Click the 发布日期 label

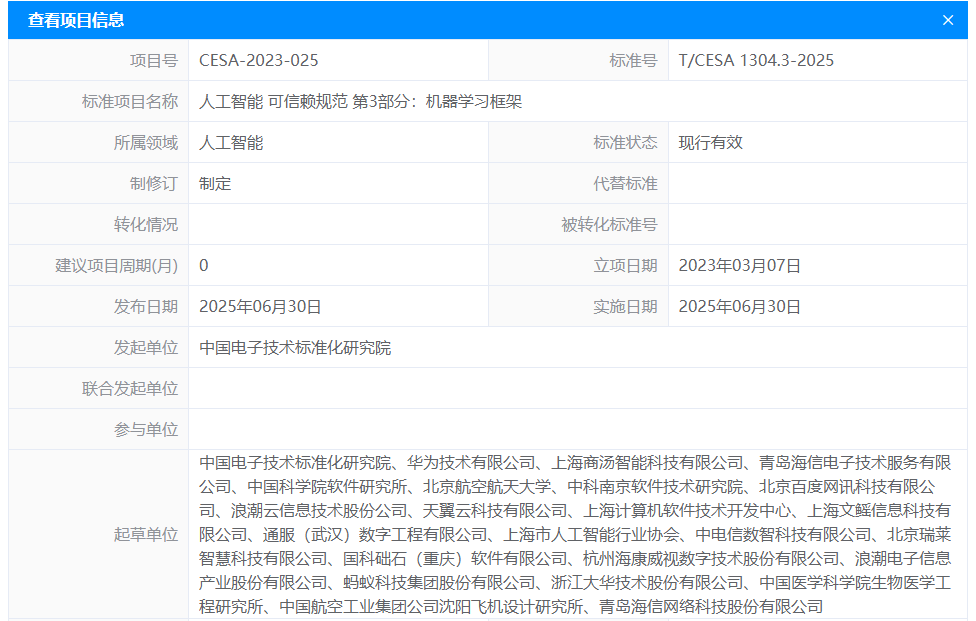point(146,307)
